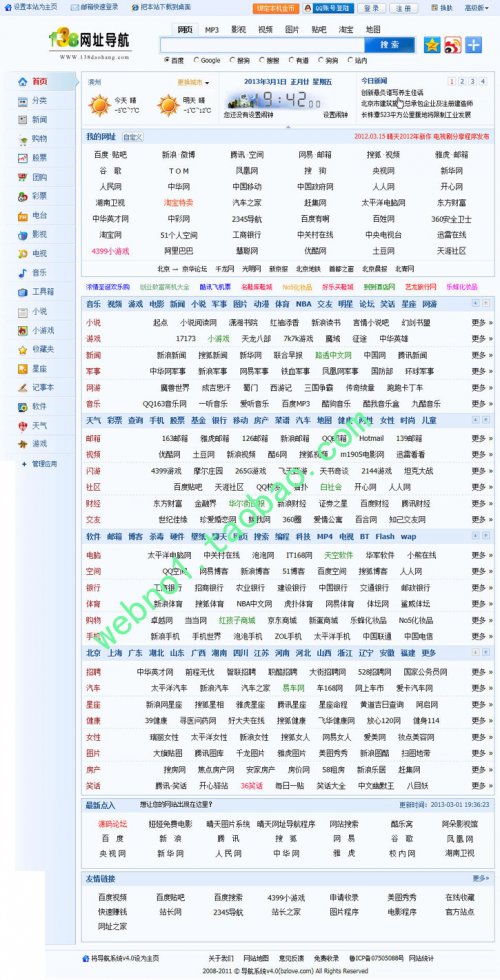
Task: Open 音乐 music note sidebar item
Action: (x=39, y=273)
